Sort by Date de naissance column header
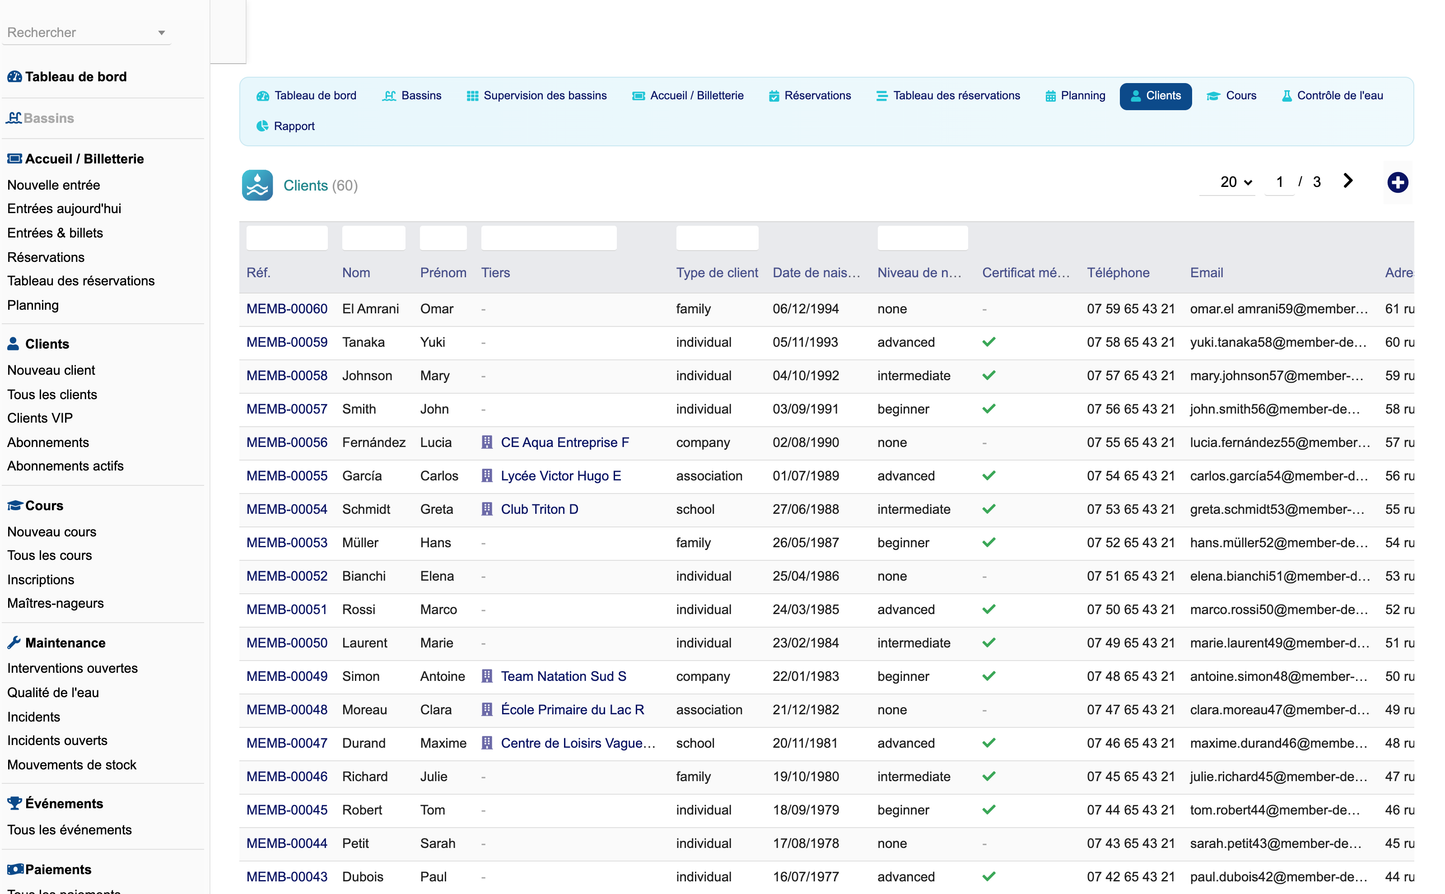The height and width of the screenshot is (894, 1445). click(x=816, y=273)
